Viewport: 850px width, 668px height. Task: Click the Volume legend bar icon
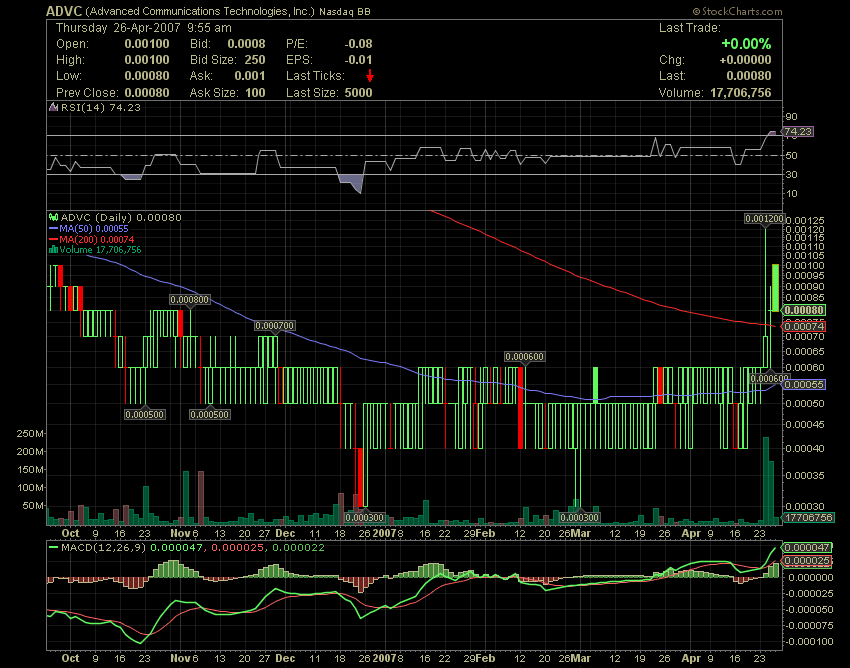tap(53, 249)
